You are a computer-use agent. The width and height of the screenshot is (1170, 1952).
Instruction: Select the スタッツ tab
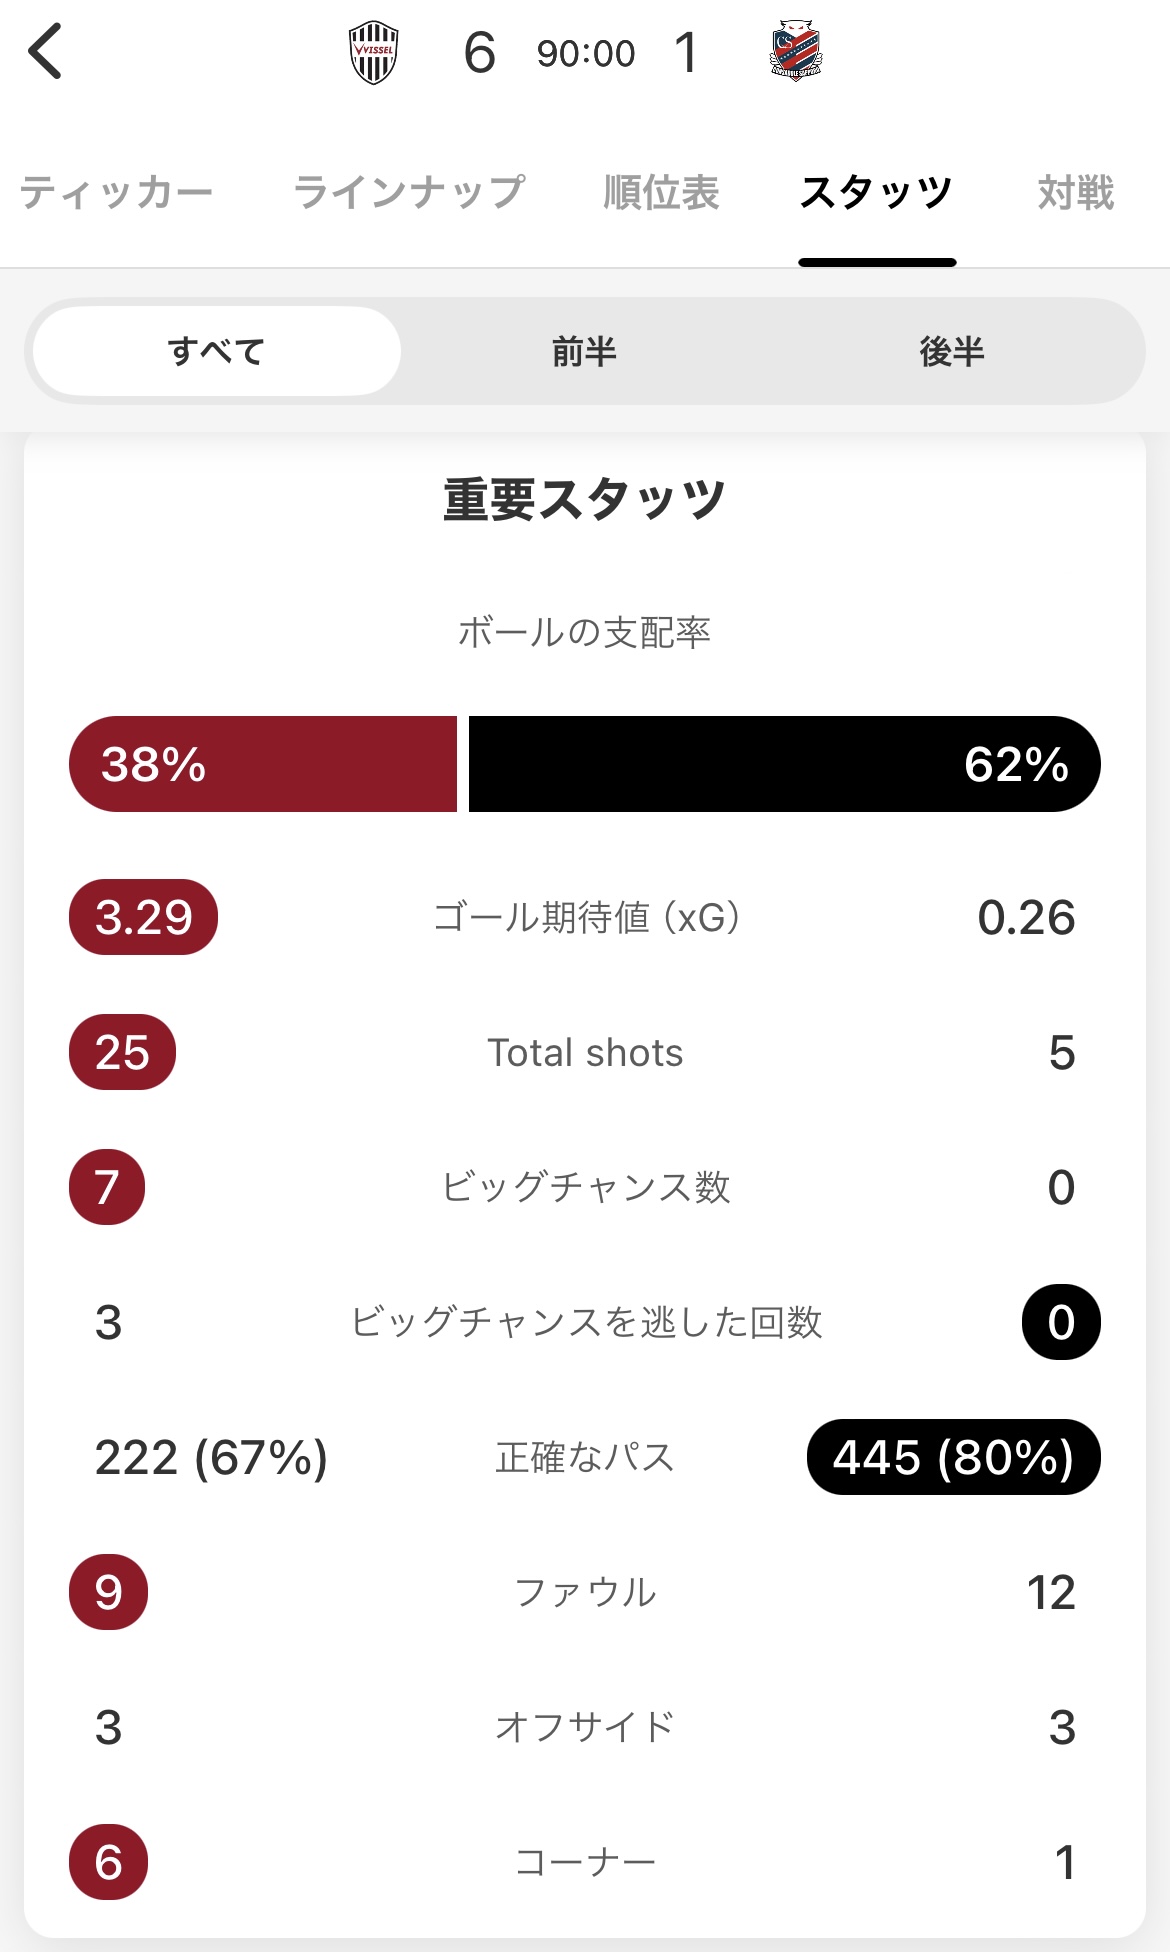point(876,192)
